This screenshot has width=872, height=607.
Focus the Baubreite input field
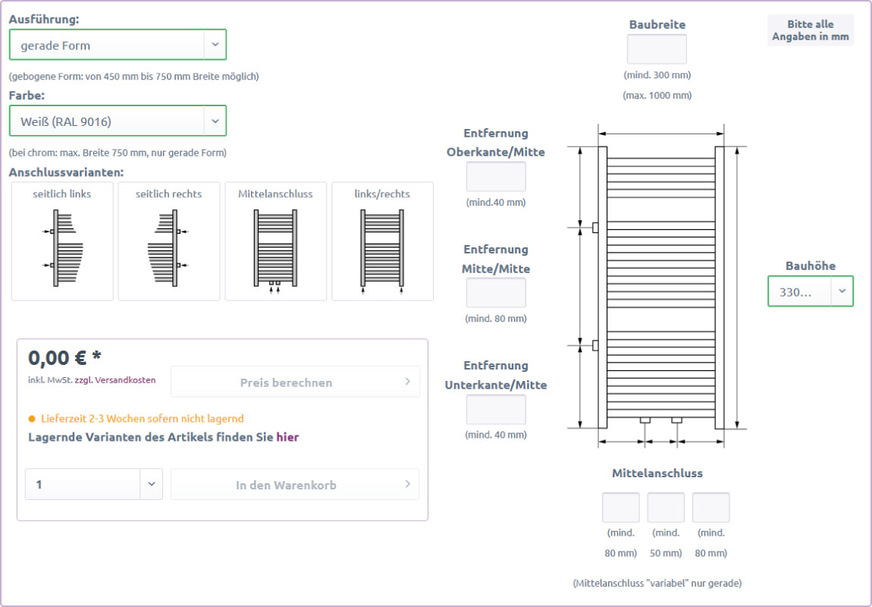point(656,49)
